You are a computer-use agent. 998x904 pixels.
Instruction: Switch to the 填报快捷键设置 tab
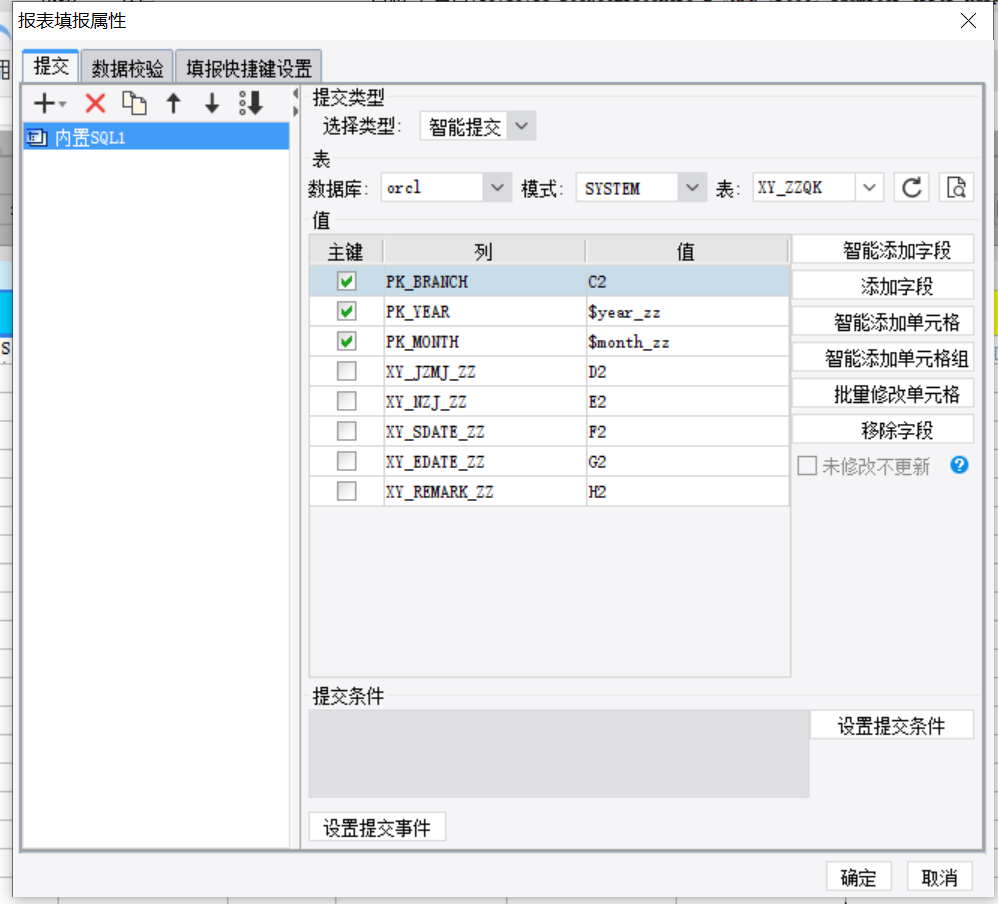point(248,68)
